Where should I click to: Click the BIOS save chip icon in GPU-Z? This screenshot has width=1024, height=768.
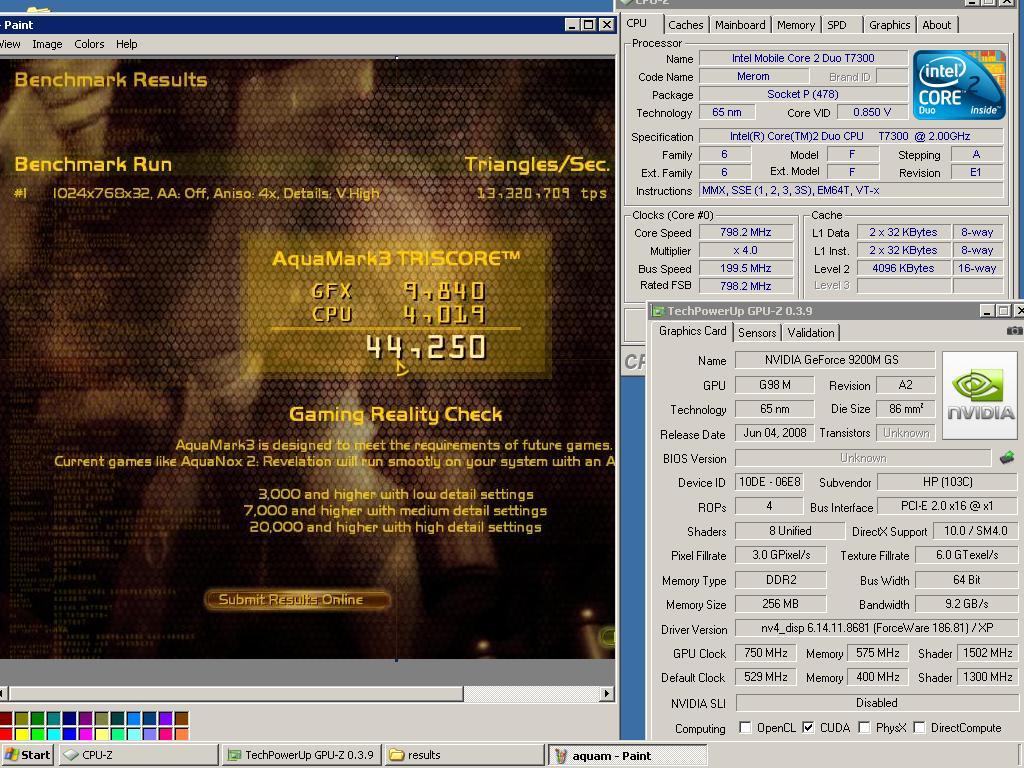[x=1007, y=458]
